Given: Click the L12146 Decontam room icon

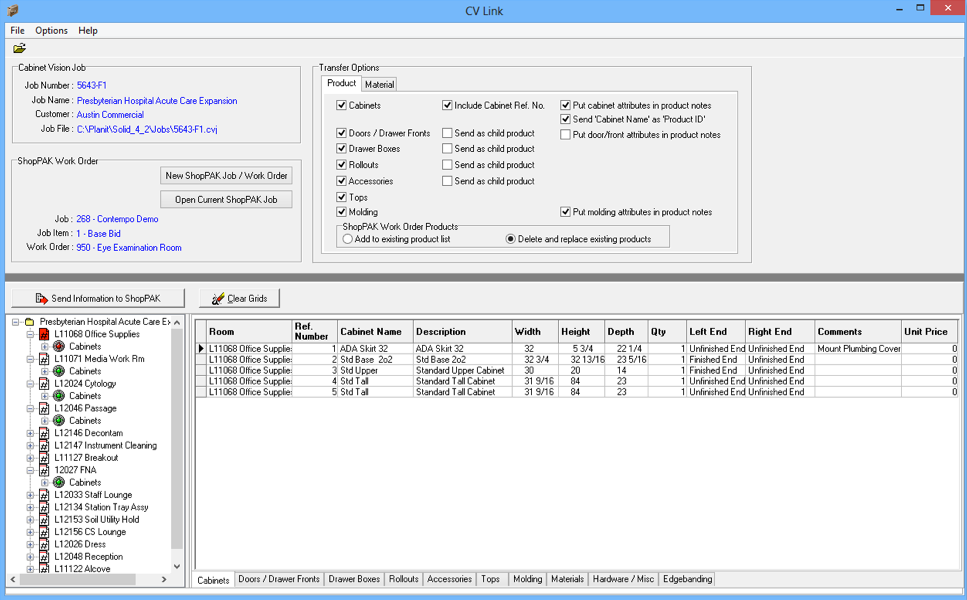Looking at the screenshot, I should (x=44, y=433).
